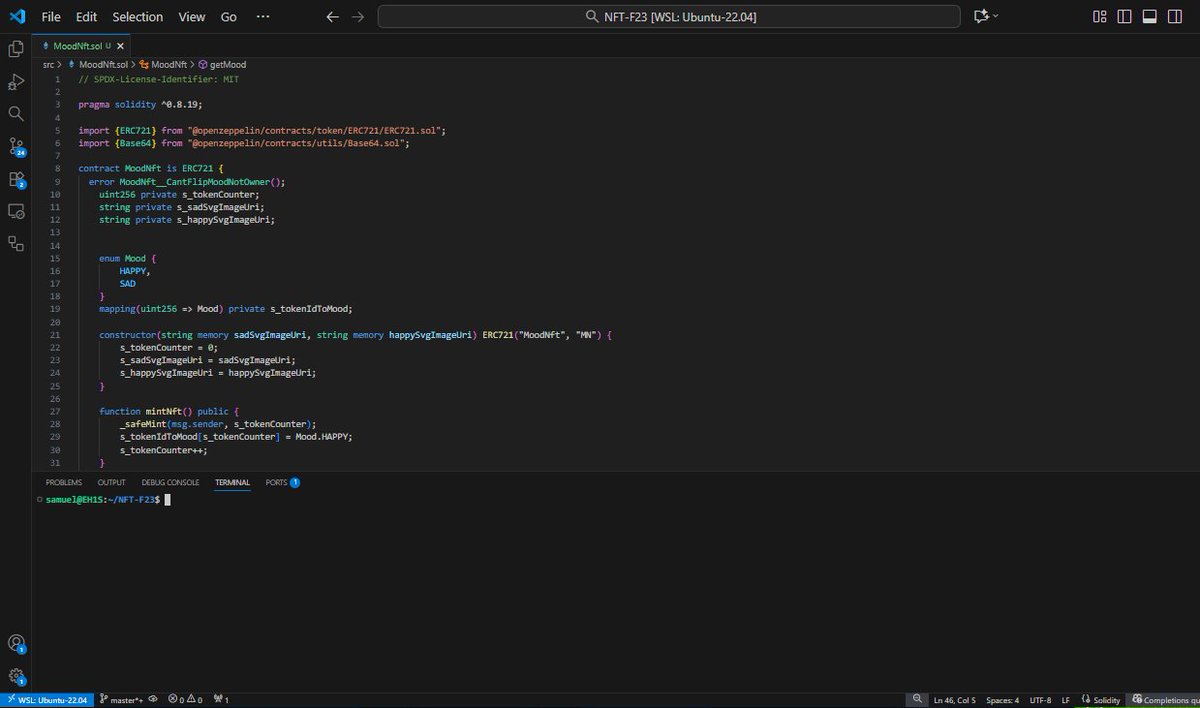This screenshot has height=708, width=1200.
Task: Click the Ln 46, Col 5 status
Action: (955, 700)
